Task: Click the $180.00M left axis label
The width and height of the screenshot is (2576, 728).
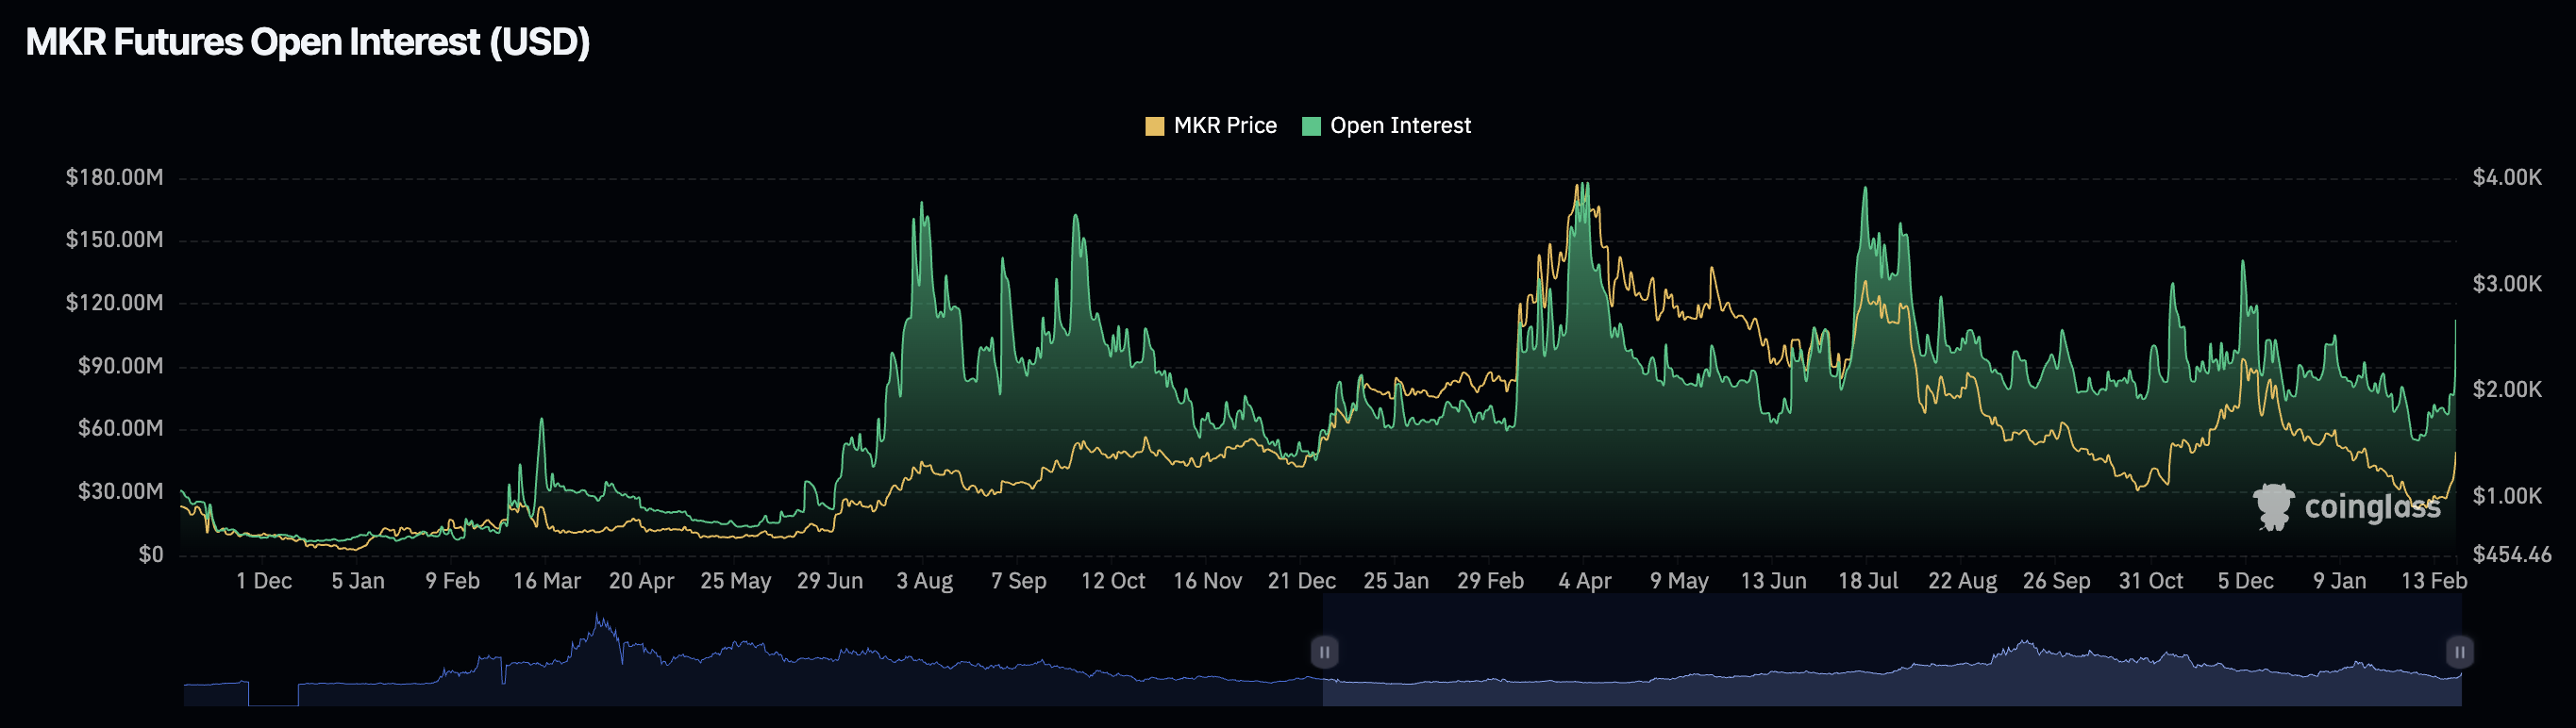Action: 114,178
